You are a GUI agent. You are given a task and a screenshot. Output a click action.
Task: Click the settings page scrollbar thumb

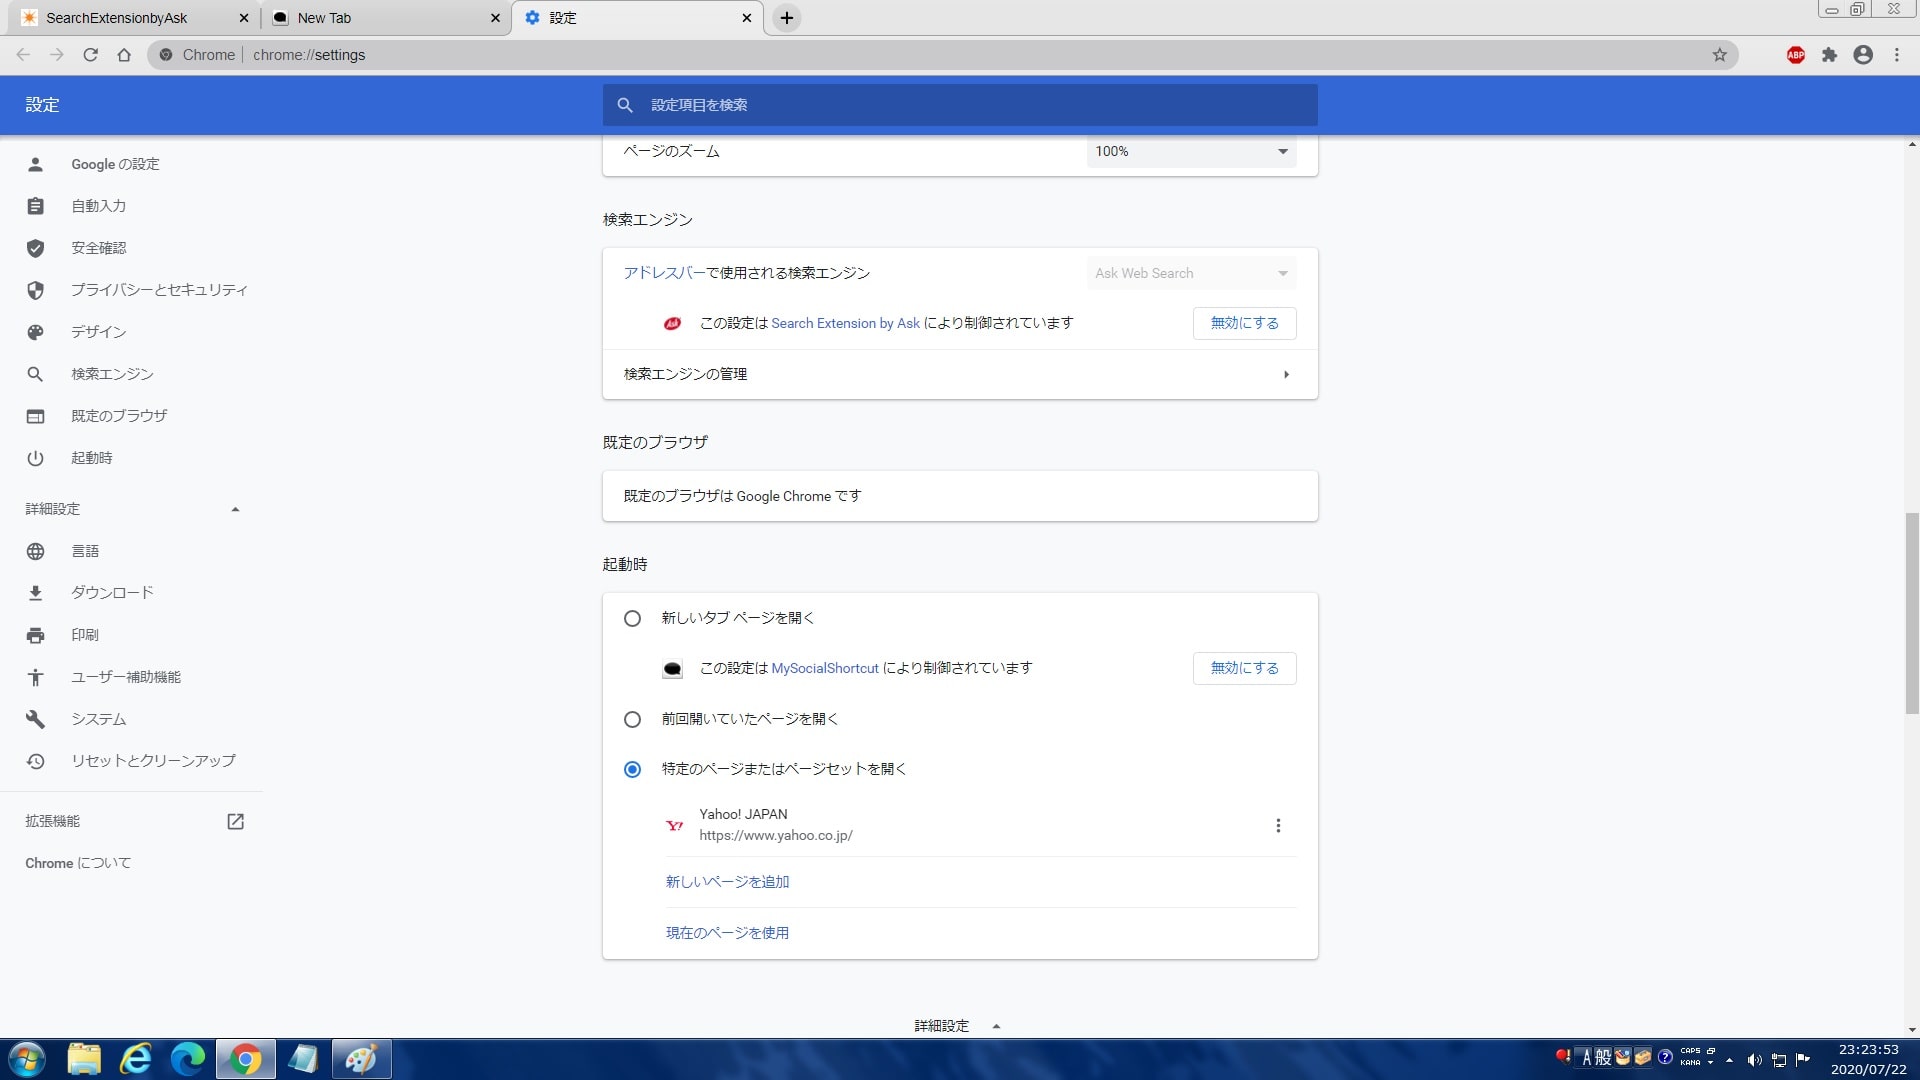[x=1912, y=613]
